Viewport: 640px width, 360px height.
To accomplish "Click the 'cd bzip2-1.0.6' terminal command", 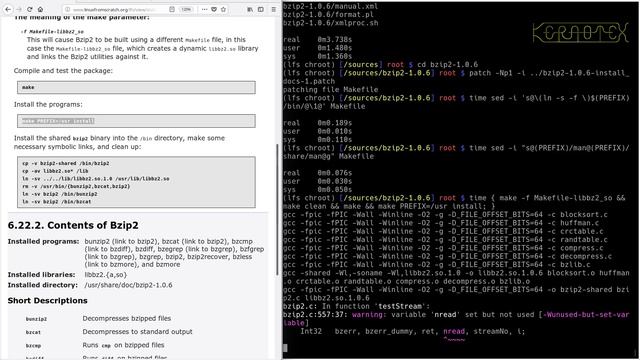I will [x=447, y=64].
